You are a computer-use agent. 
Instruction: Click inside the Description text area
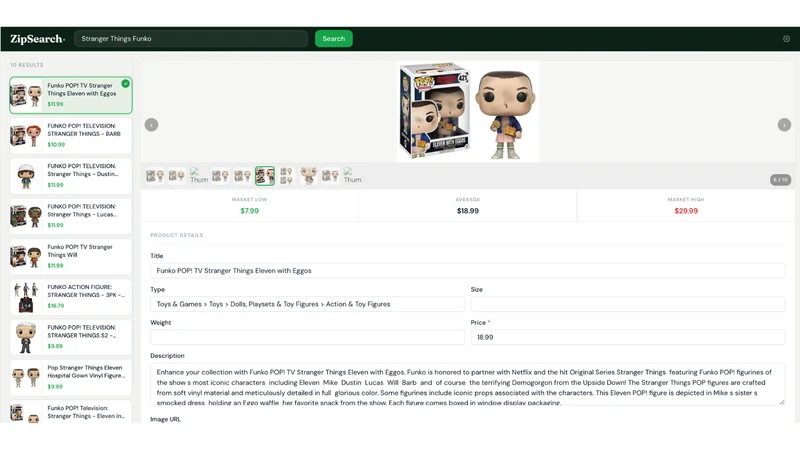(467, 384)
